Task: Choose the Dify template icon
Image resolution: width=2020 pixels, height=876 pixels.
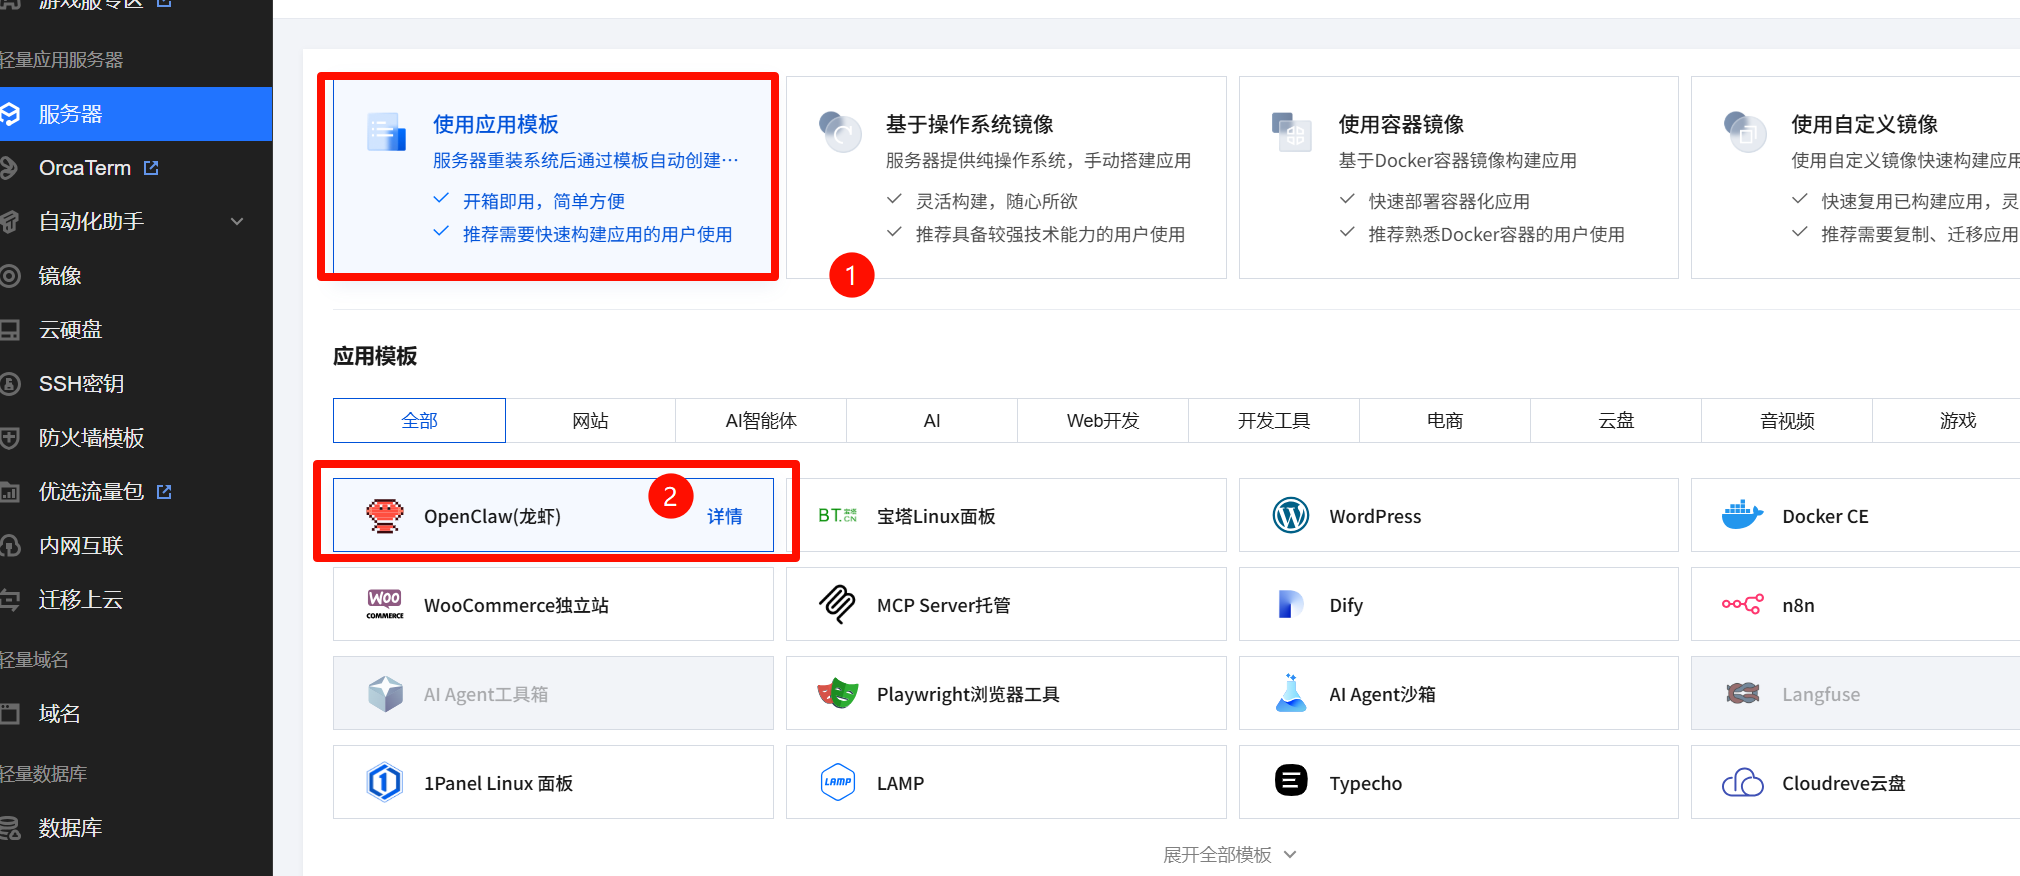Action: [x=1290, y=605]
